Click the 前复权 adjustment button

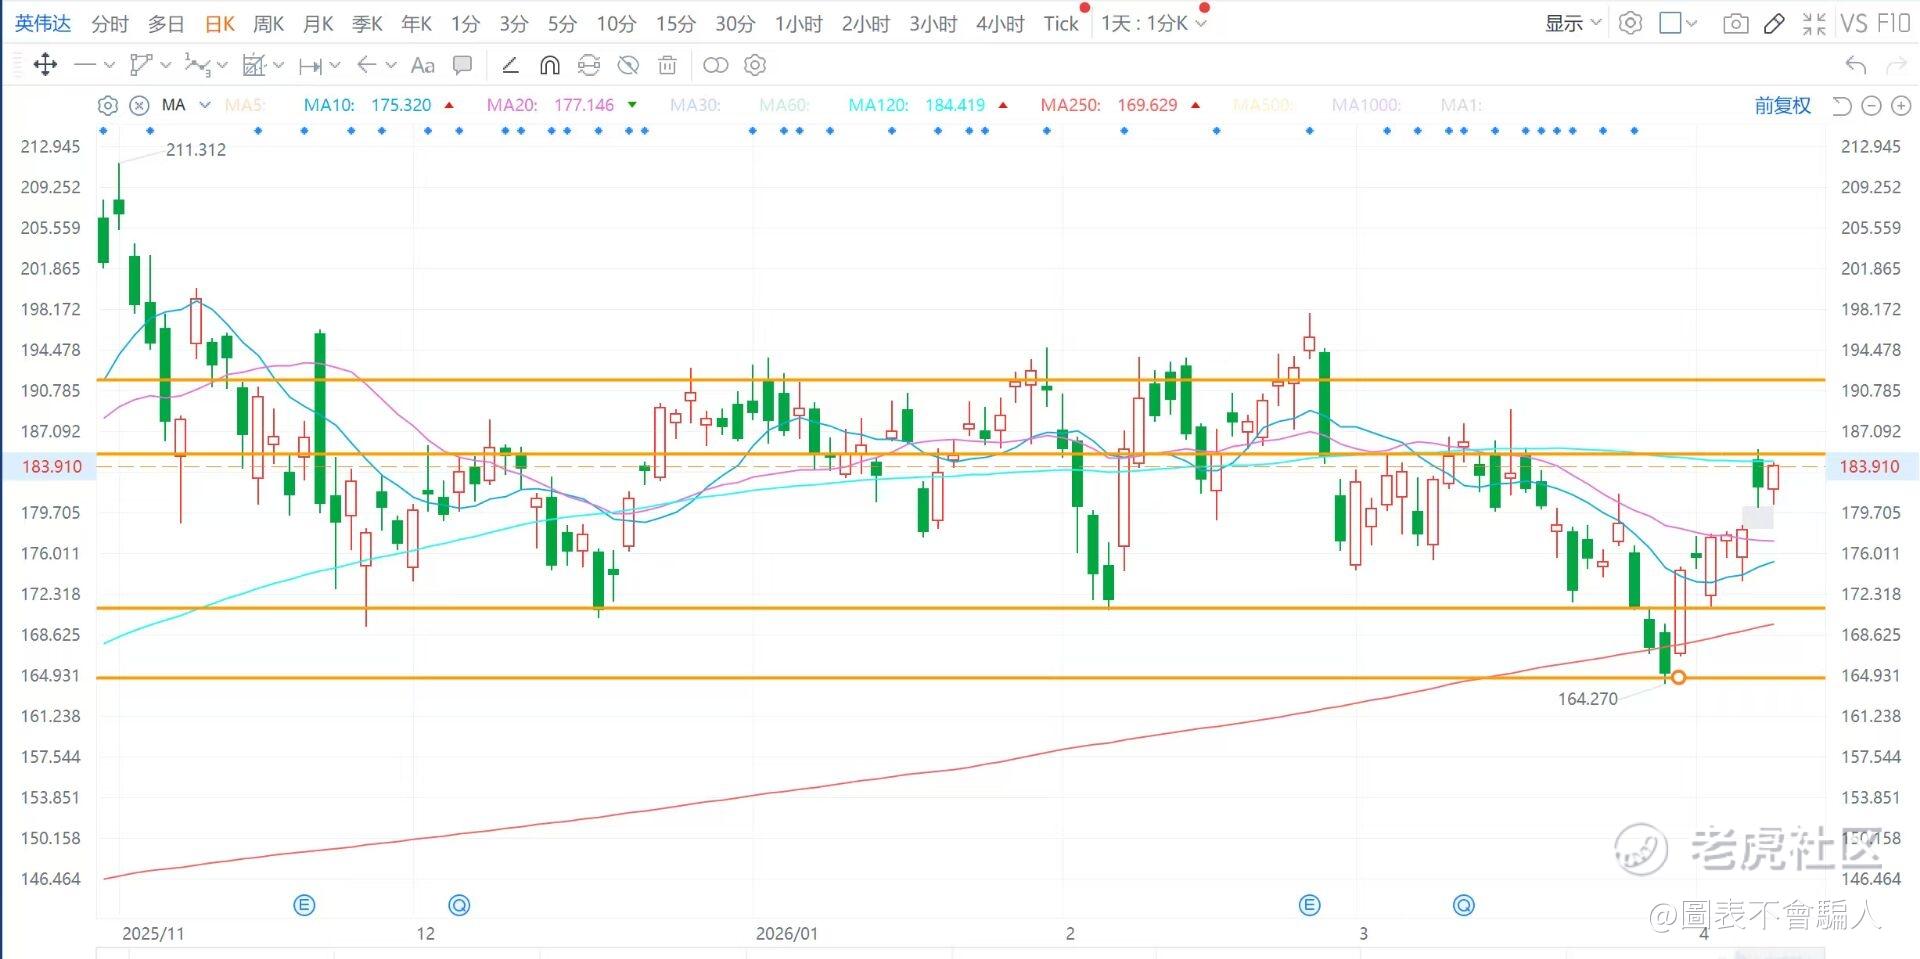click(x=1783, y=105)
